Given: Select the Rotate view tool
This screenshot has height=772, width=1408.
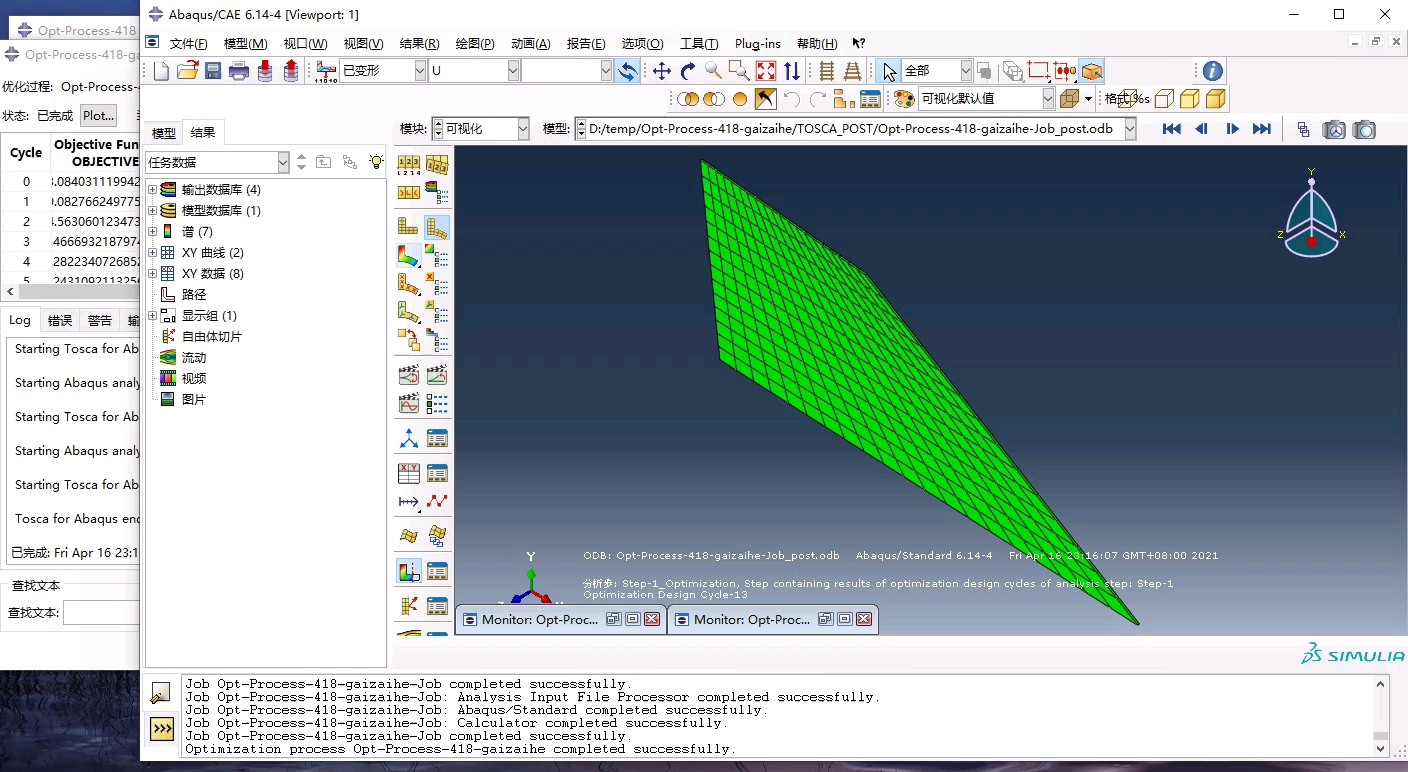Looking at the screenshot, I should click(687, 71).
